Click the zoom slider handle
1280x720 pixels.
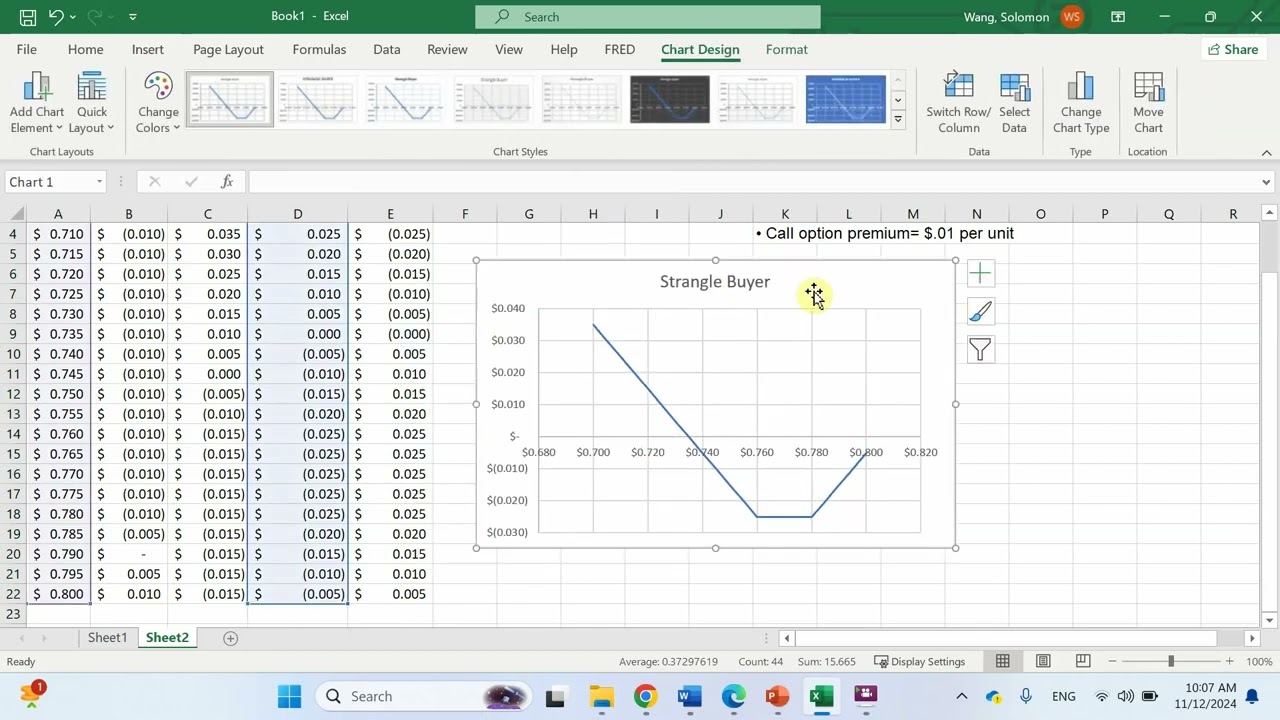tap(1170, 662)
